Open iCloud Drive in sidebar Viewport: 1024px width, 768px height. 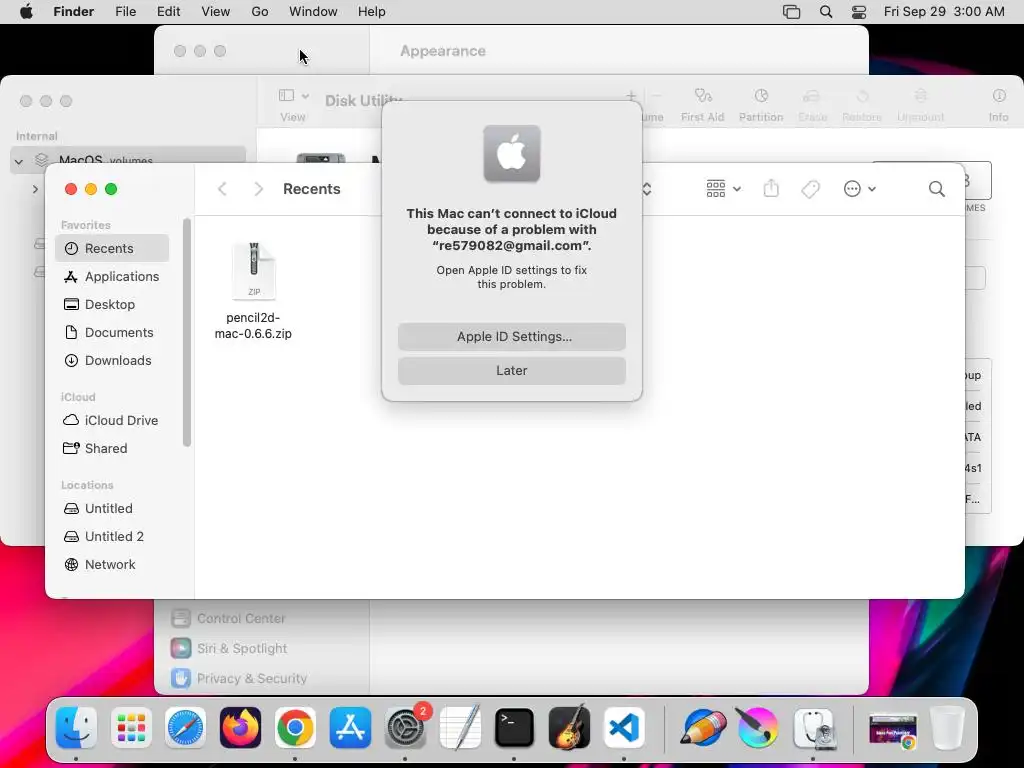pos(112,421)
